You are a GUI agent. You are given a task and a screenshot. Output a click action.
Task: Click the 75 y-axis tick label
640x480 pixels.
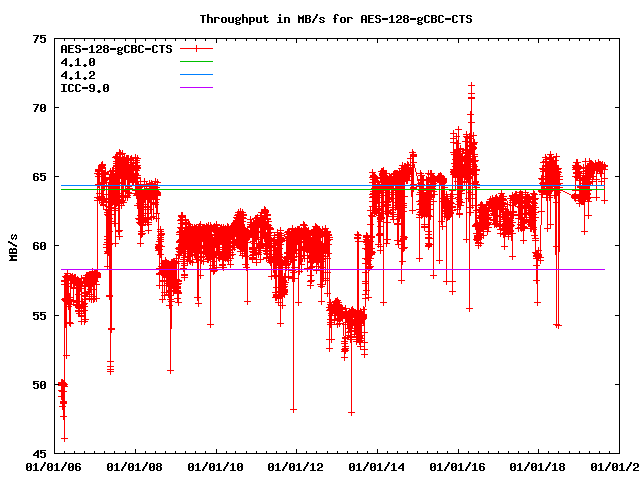[39, 39]
